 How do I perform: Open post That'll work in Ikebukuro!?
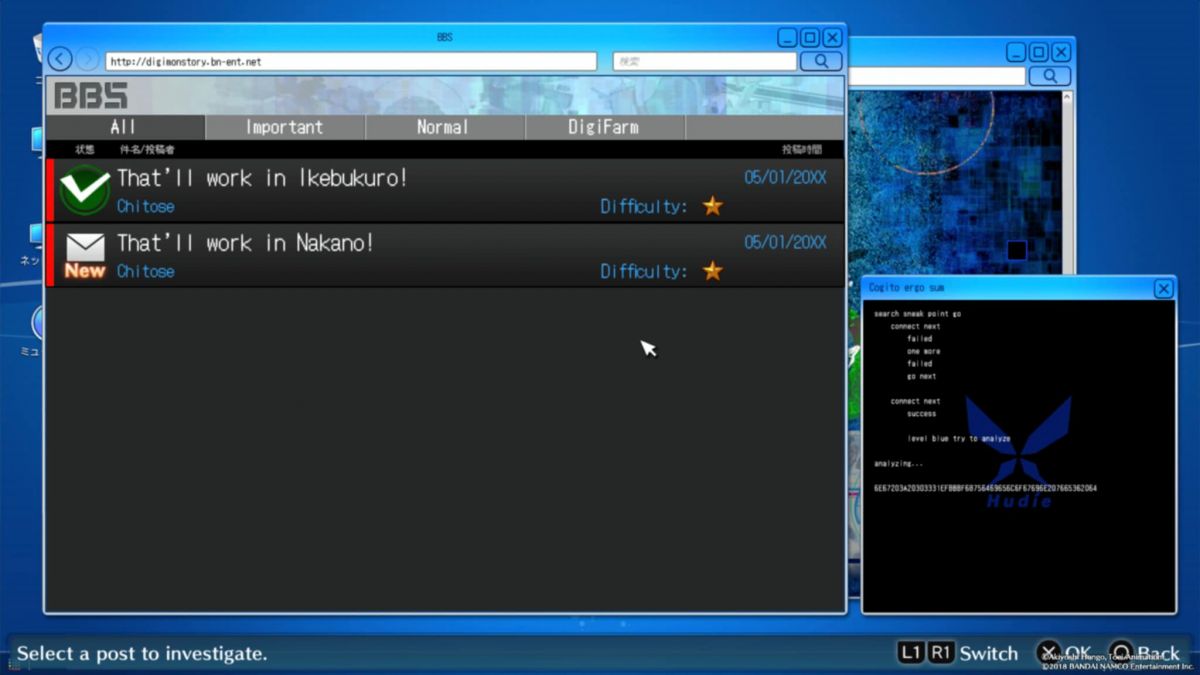pos(445,190)
